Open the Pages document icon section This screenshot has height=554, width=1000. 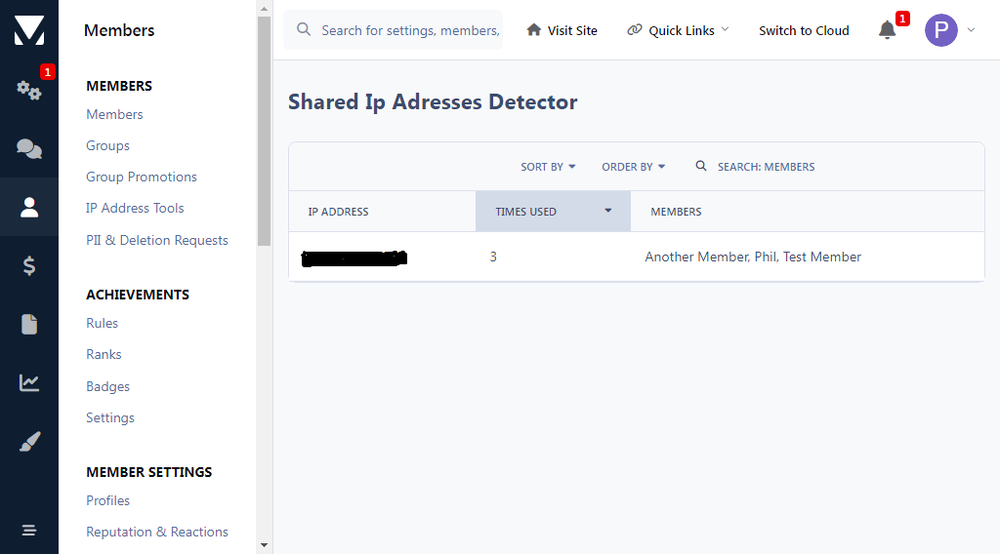tap(29, 324)
